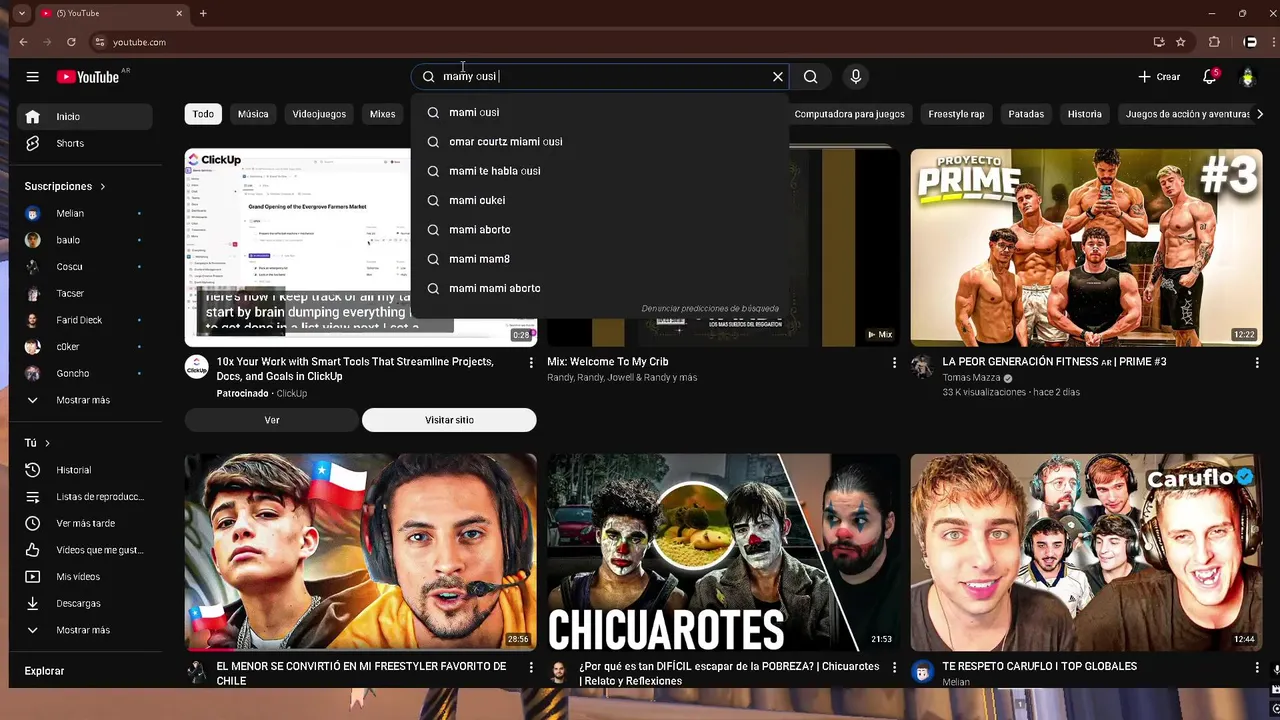Open the tab search dropdown in Chrome
The height and width of the screenshot is (720, 1280).
(21, 13)
